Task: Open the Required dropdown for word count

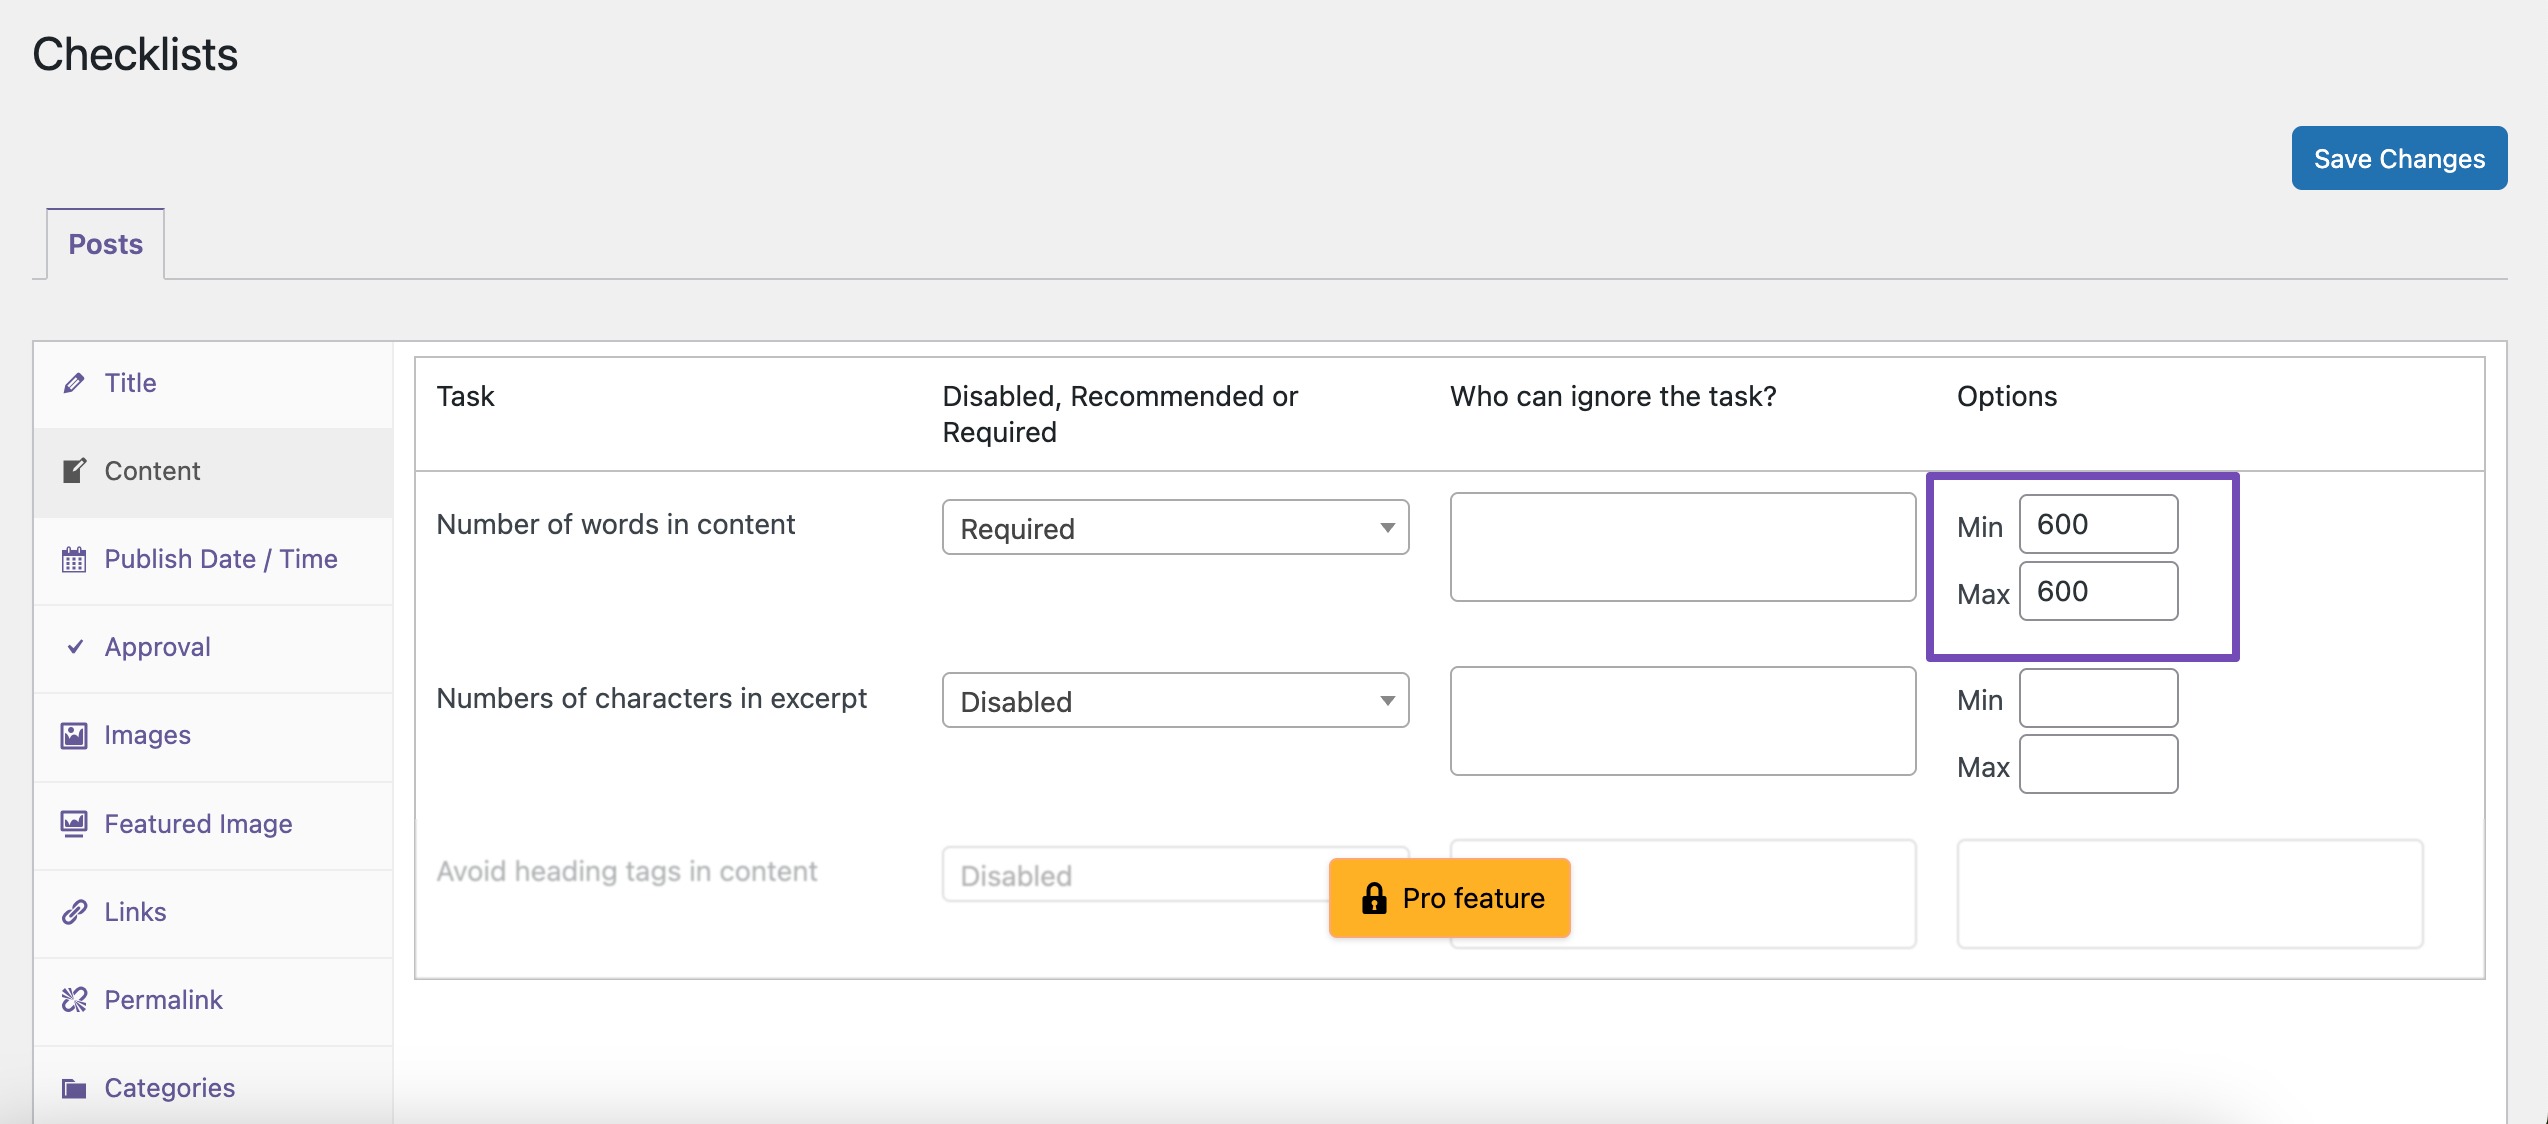Action: pos(1175,527)
